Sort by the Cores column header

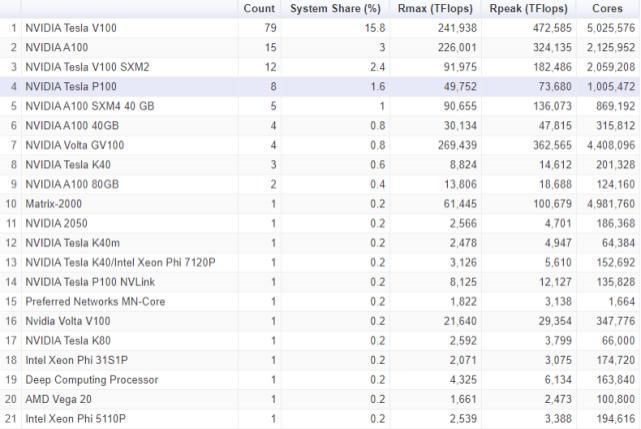[607, 9]
